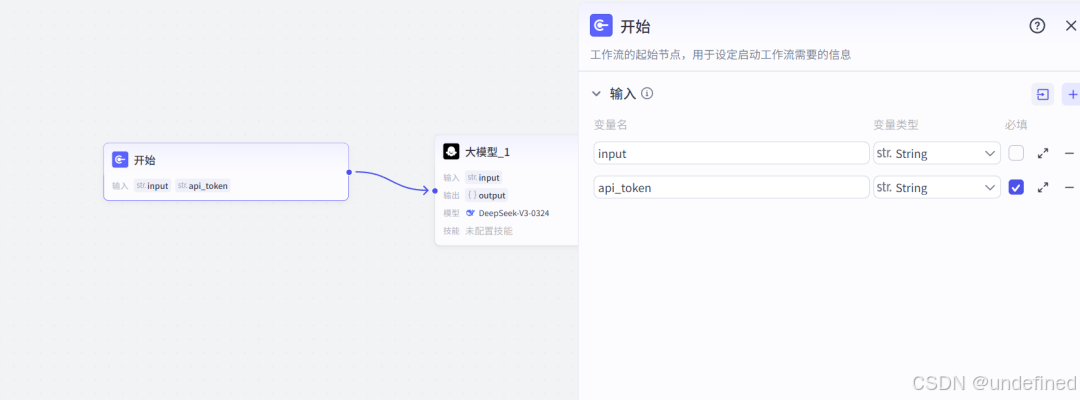Remove the input variable row
This screenshot has width=1080, height=400.
point(1069,154)
